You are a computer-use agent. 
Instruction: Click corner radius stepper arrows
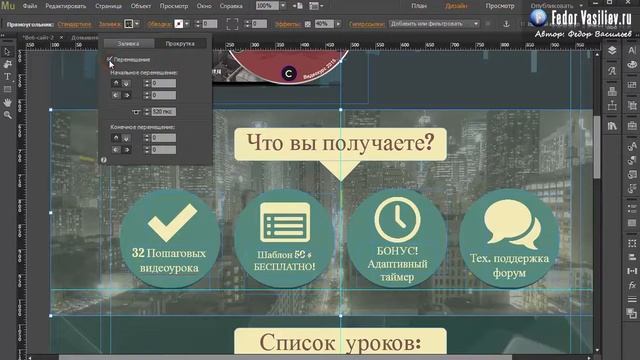tap(247, 24)
